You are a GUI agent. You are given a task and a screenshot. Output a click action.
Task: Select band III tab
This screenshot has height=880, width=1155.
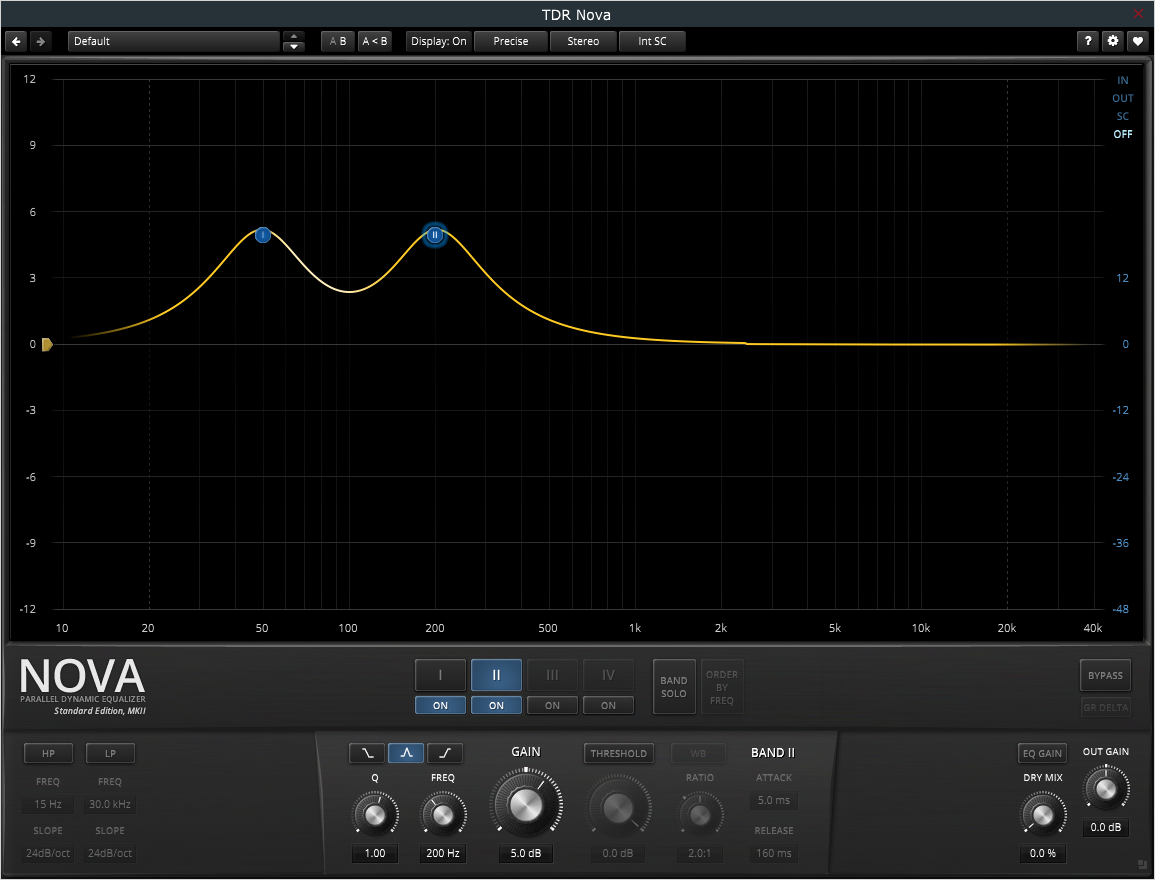point(552,675)
